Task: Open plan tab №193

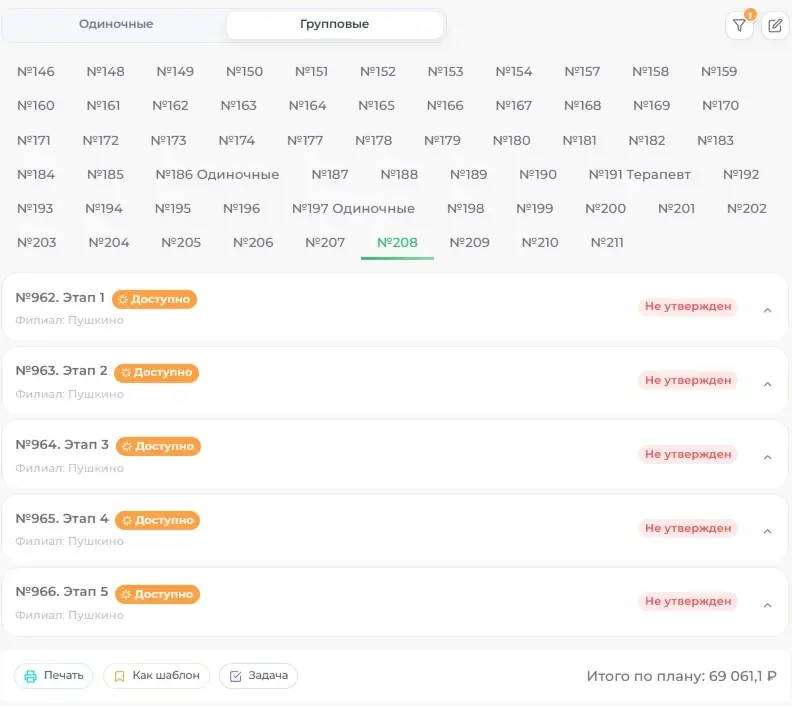Action: (x=35, y=208)
